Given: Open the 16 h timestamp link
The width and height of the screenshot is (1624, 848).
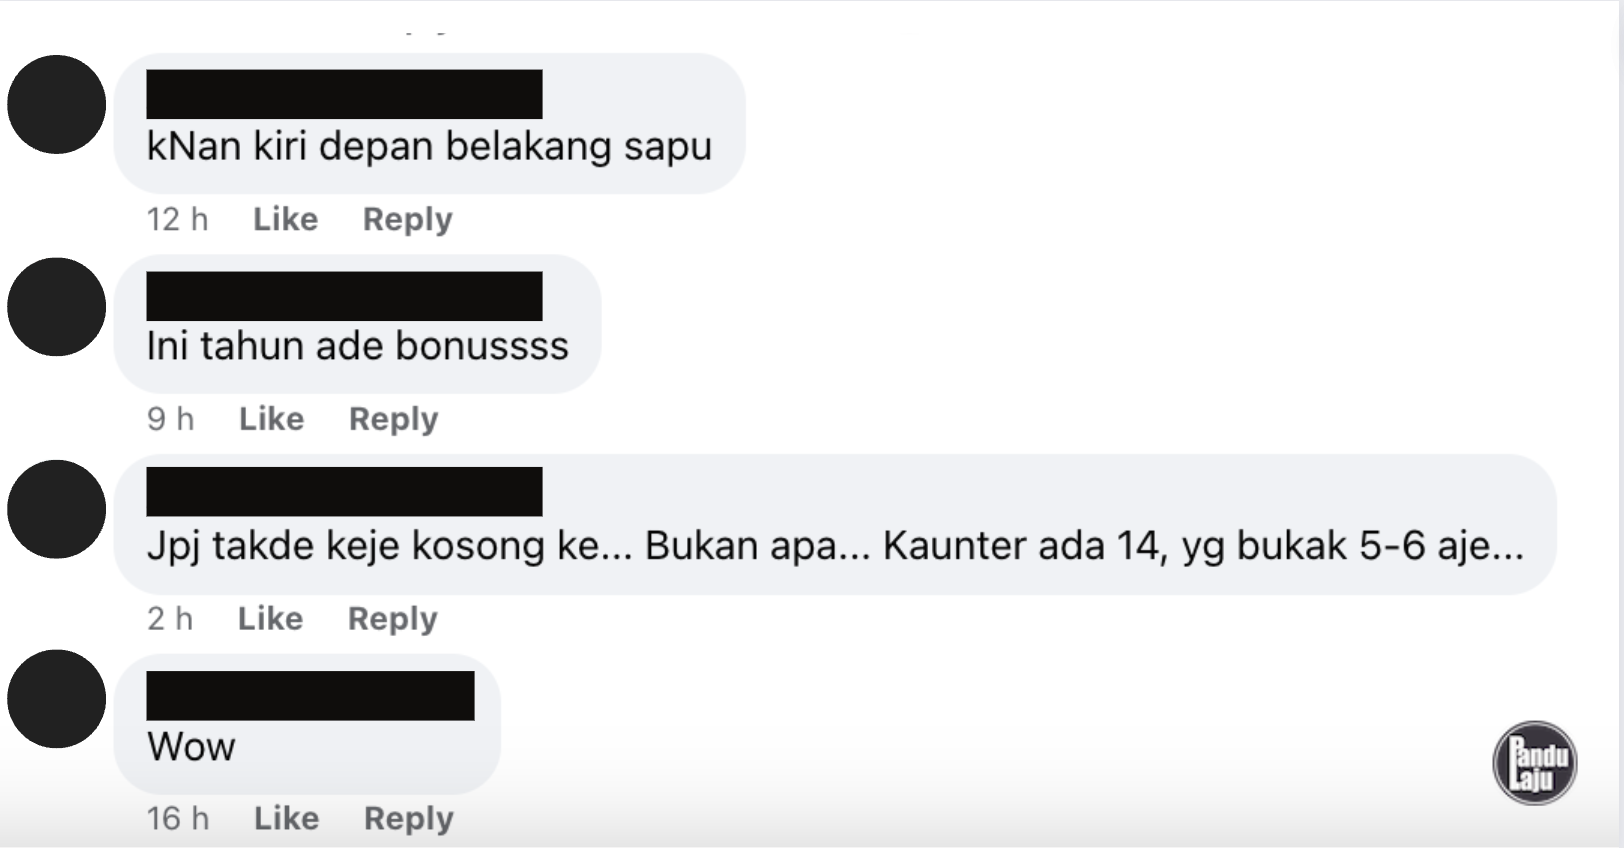Looking at the screenshot, I should tap(178, 819).
